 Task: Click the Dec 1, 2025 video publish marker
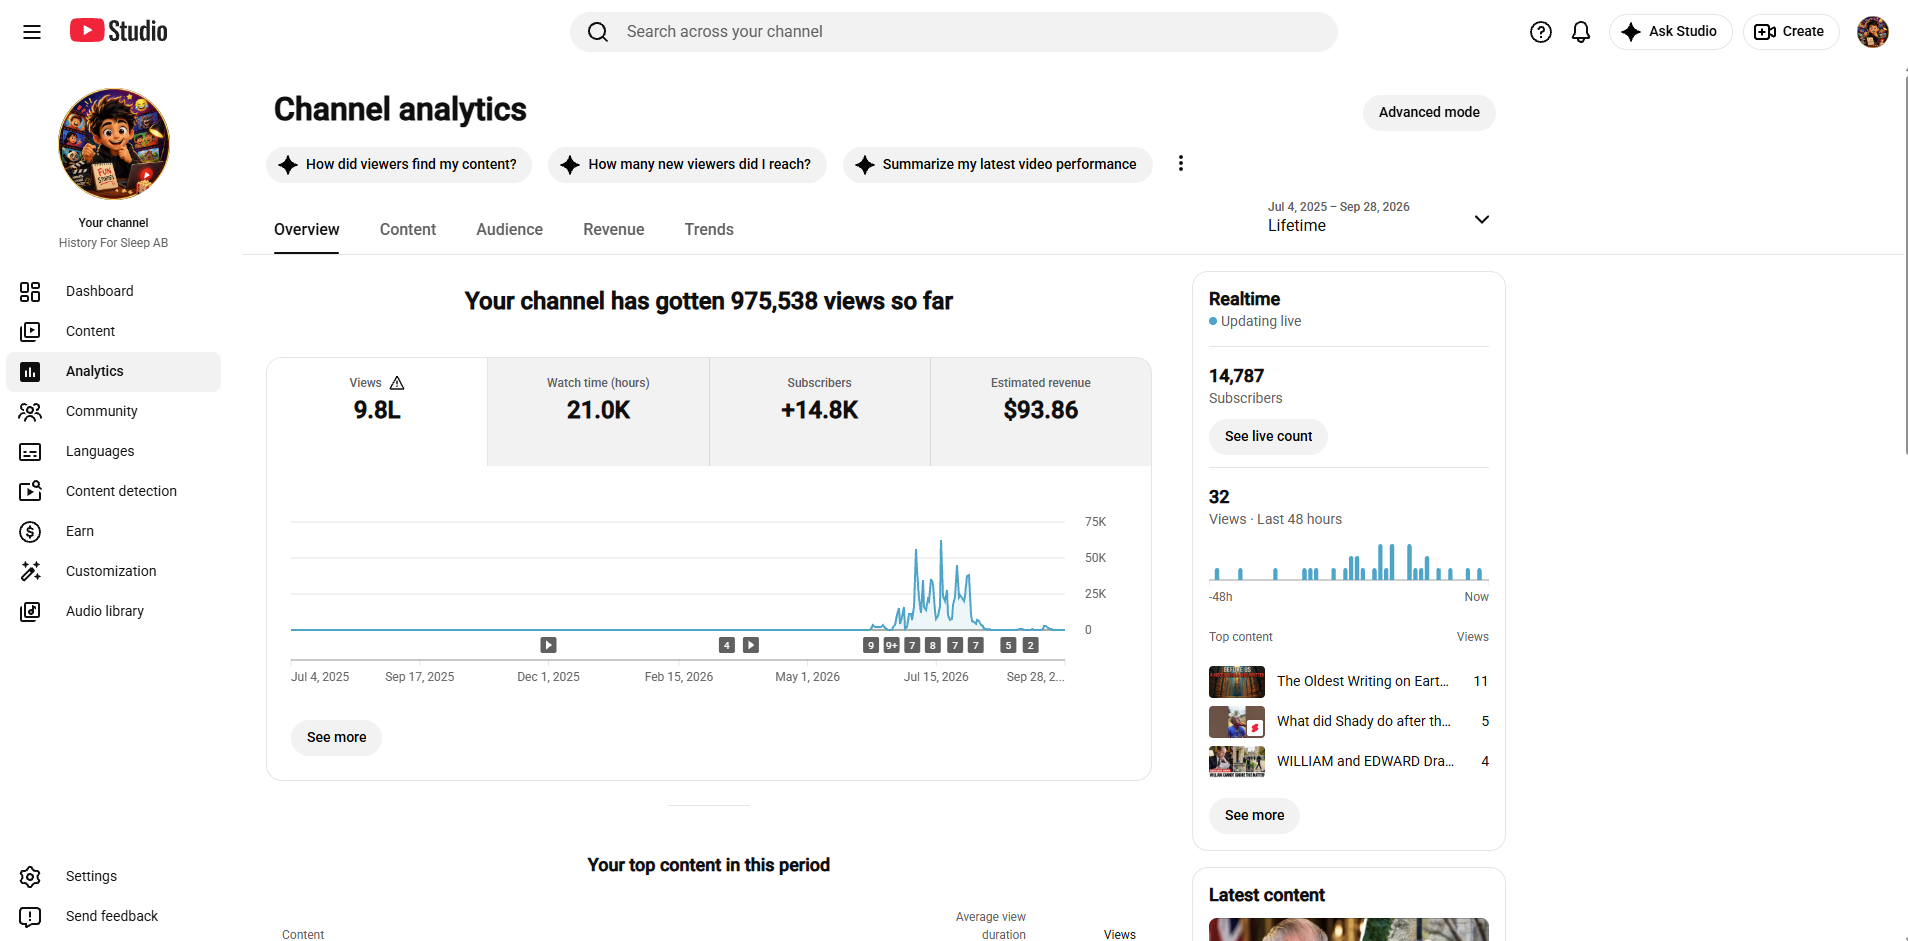click(x=548, y=645)
